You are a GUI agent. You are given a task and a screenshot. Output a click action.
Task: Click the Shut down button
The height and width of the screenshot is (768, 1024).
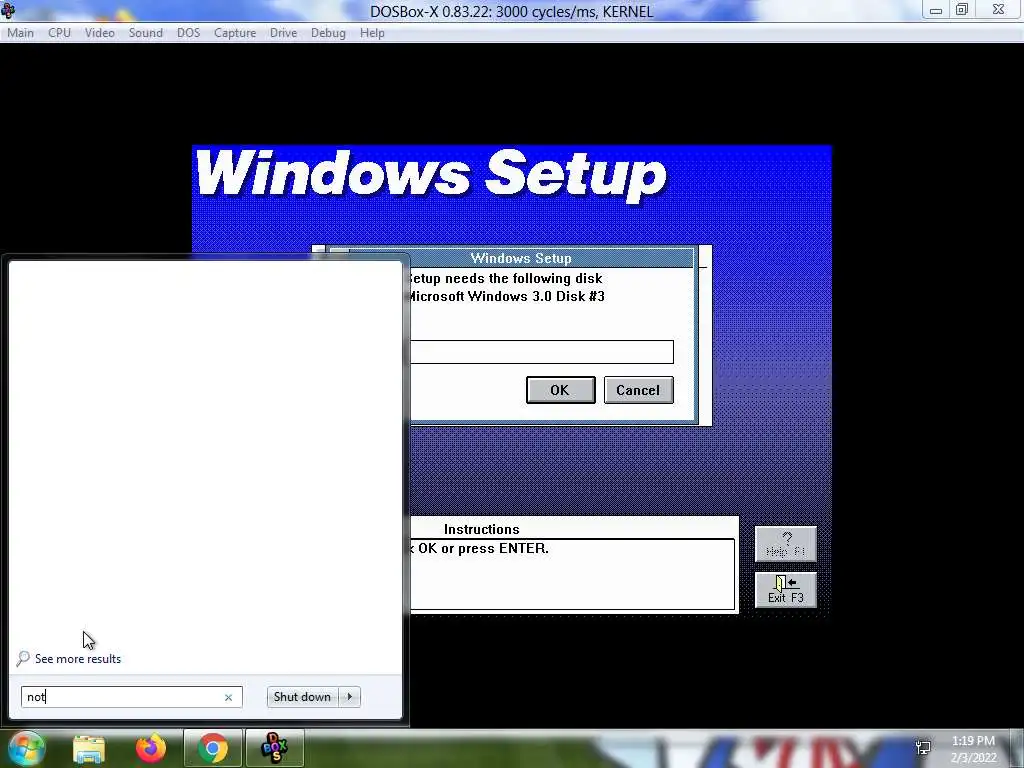click(x=302, y=697)
